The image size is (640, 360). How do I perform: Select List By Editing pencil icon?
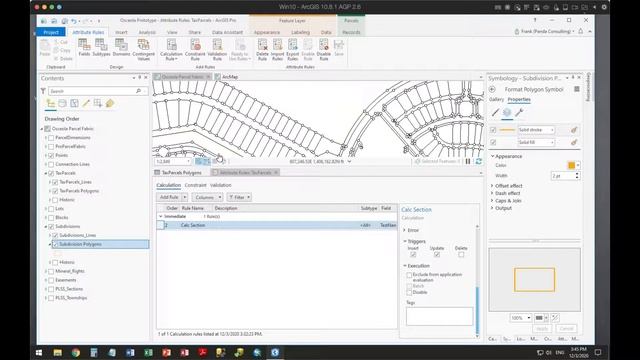point(86,104)
